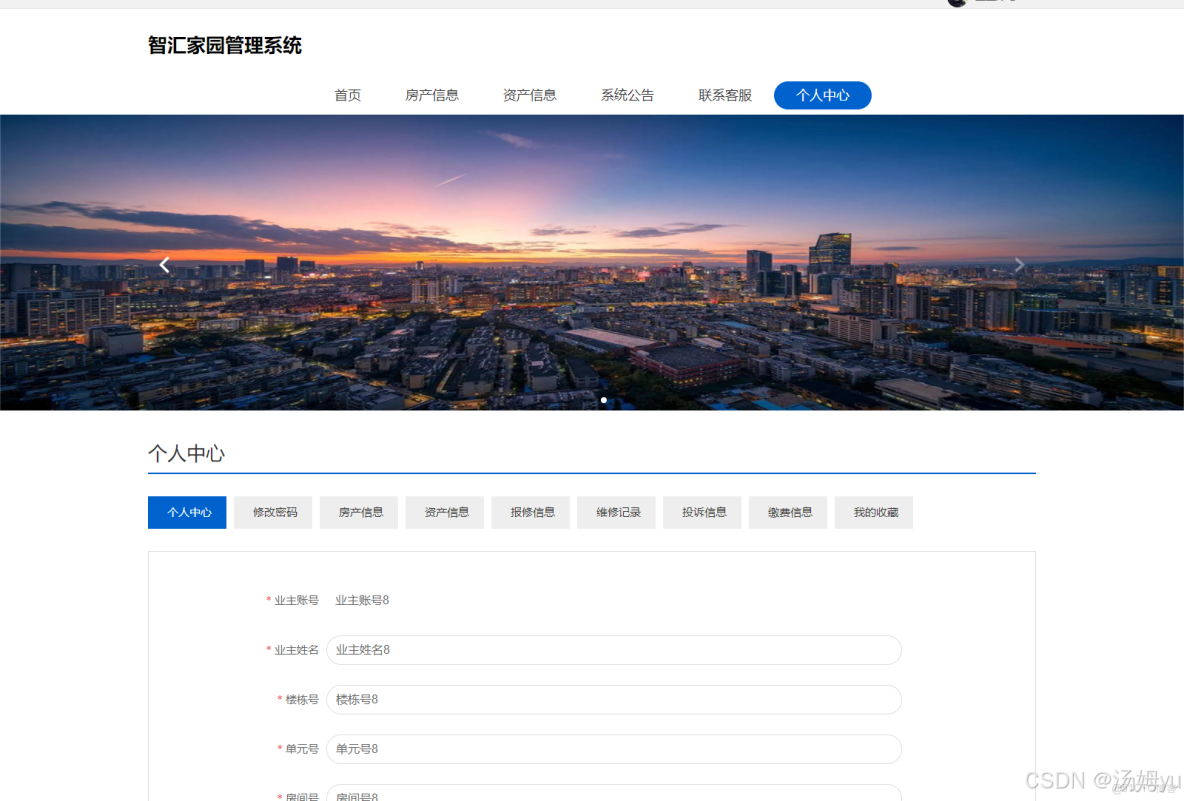The image size is (1184, 801).
Task: Click the 业主姓名 input field
Action: tap(613, 649)
